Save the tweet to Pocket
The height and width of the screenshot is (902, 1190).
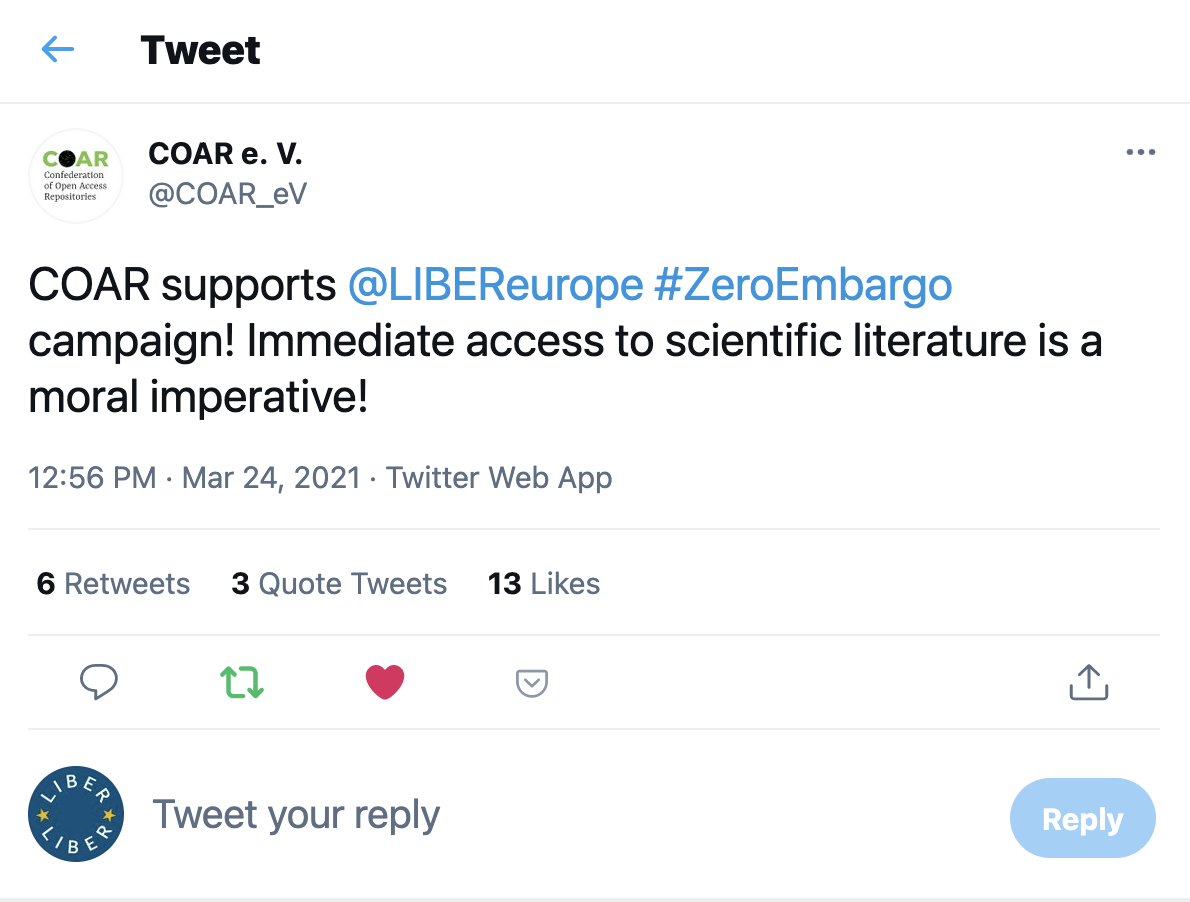[531, 683]
